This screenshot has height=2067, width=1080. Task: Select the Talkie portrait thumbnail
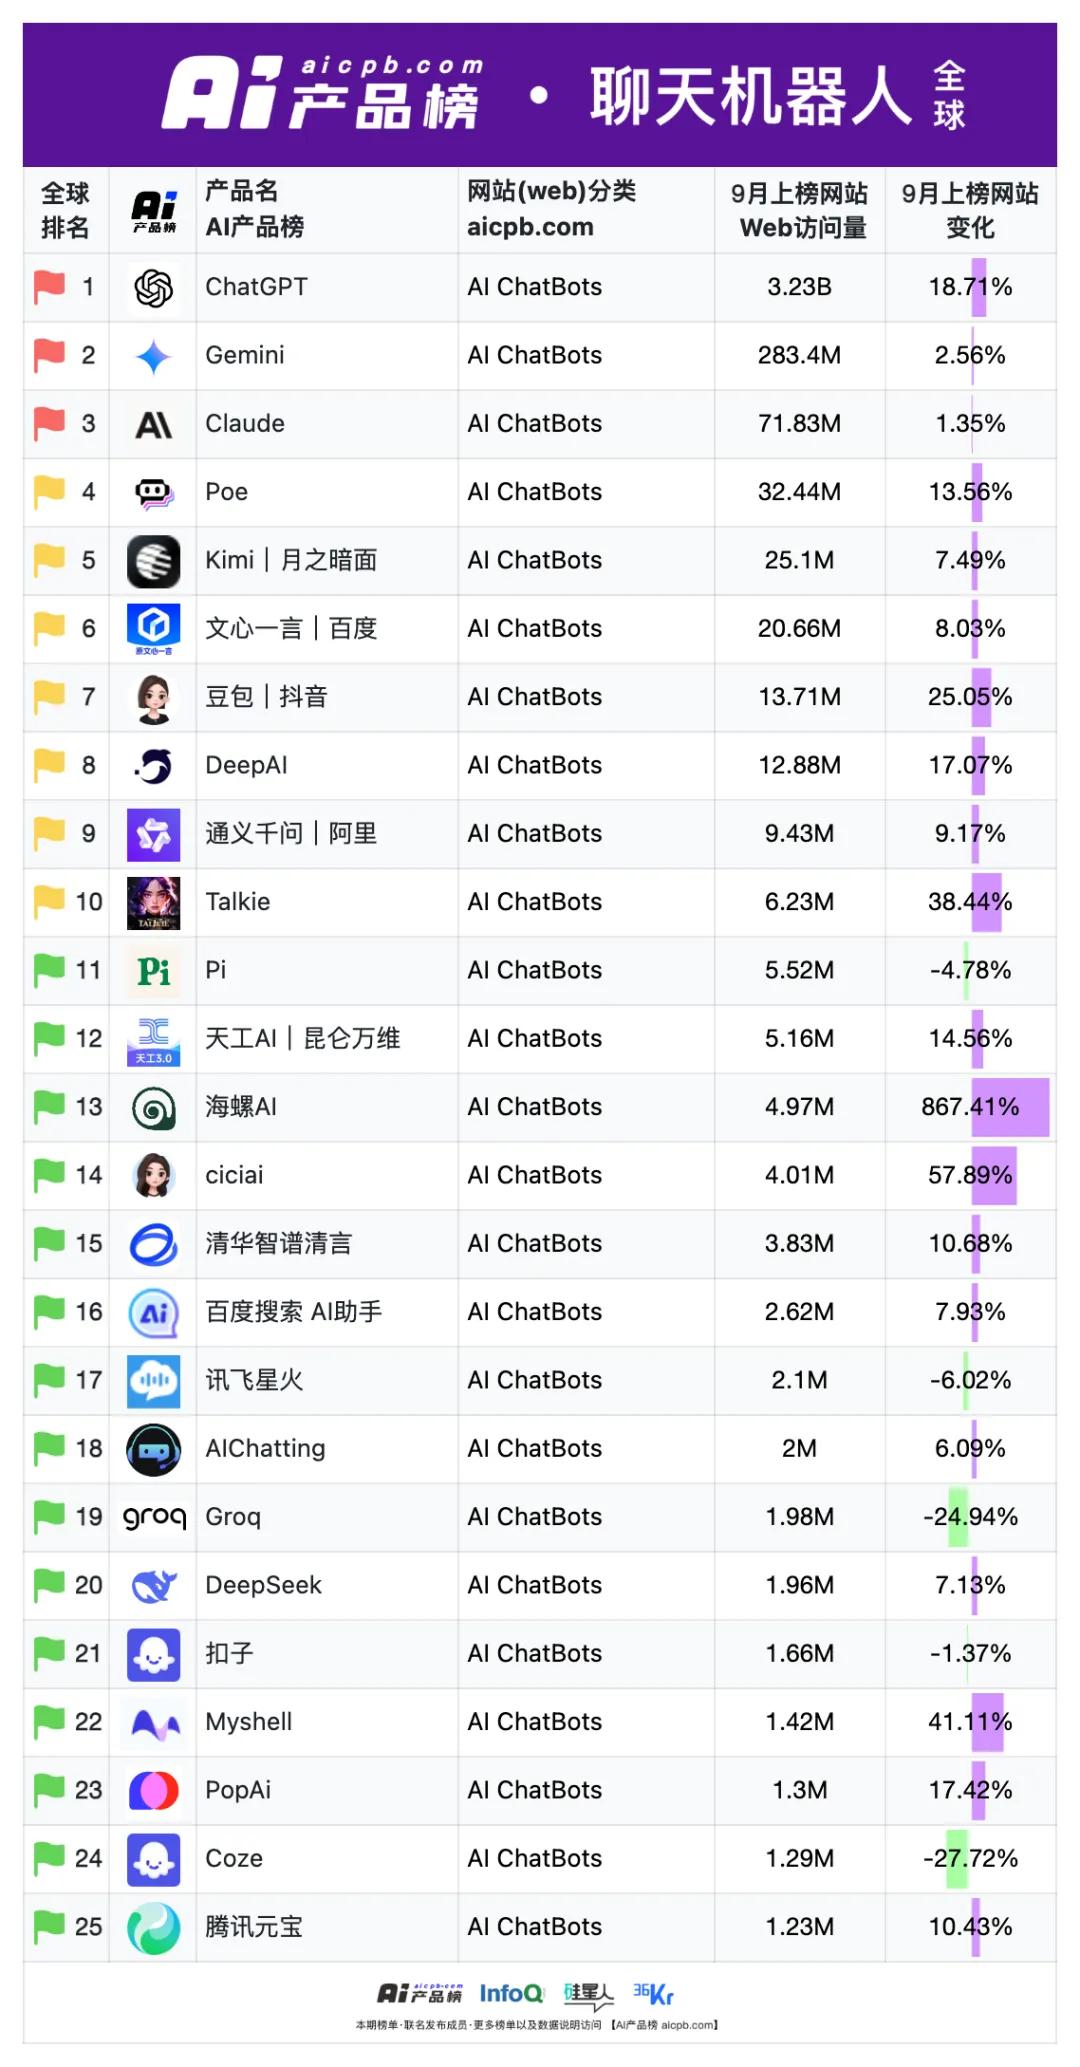(x=153, y=903)
